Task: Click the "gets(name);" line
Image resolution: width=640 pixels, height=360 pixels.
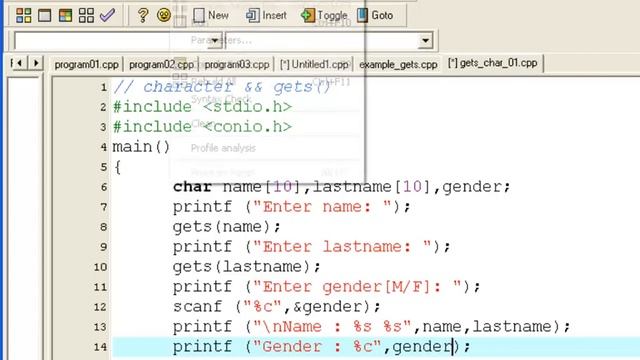Action: (227, 227)
